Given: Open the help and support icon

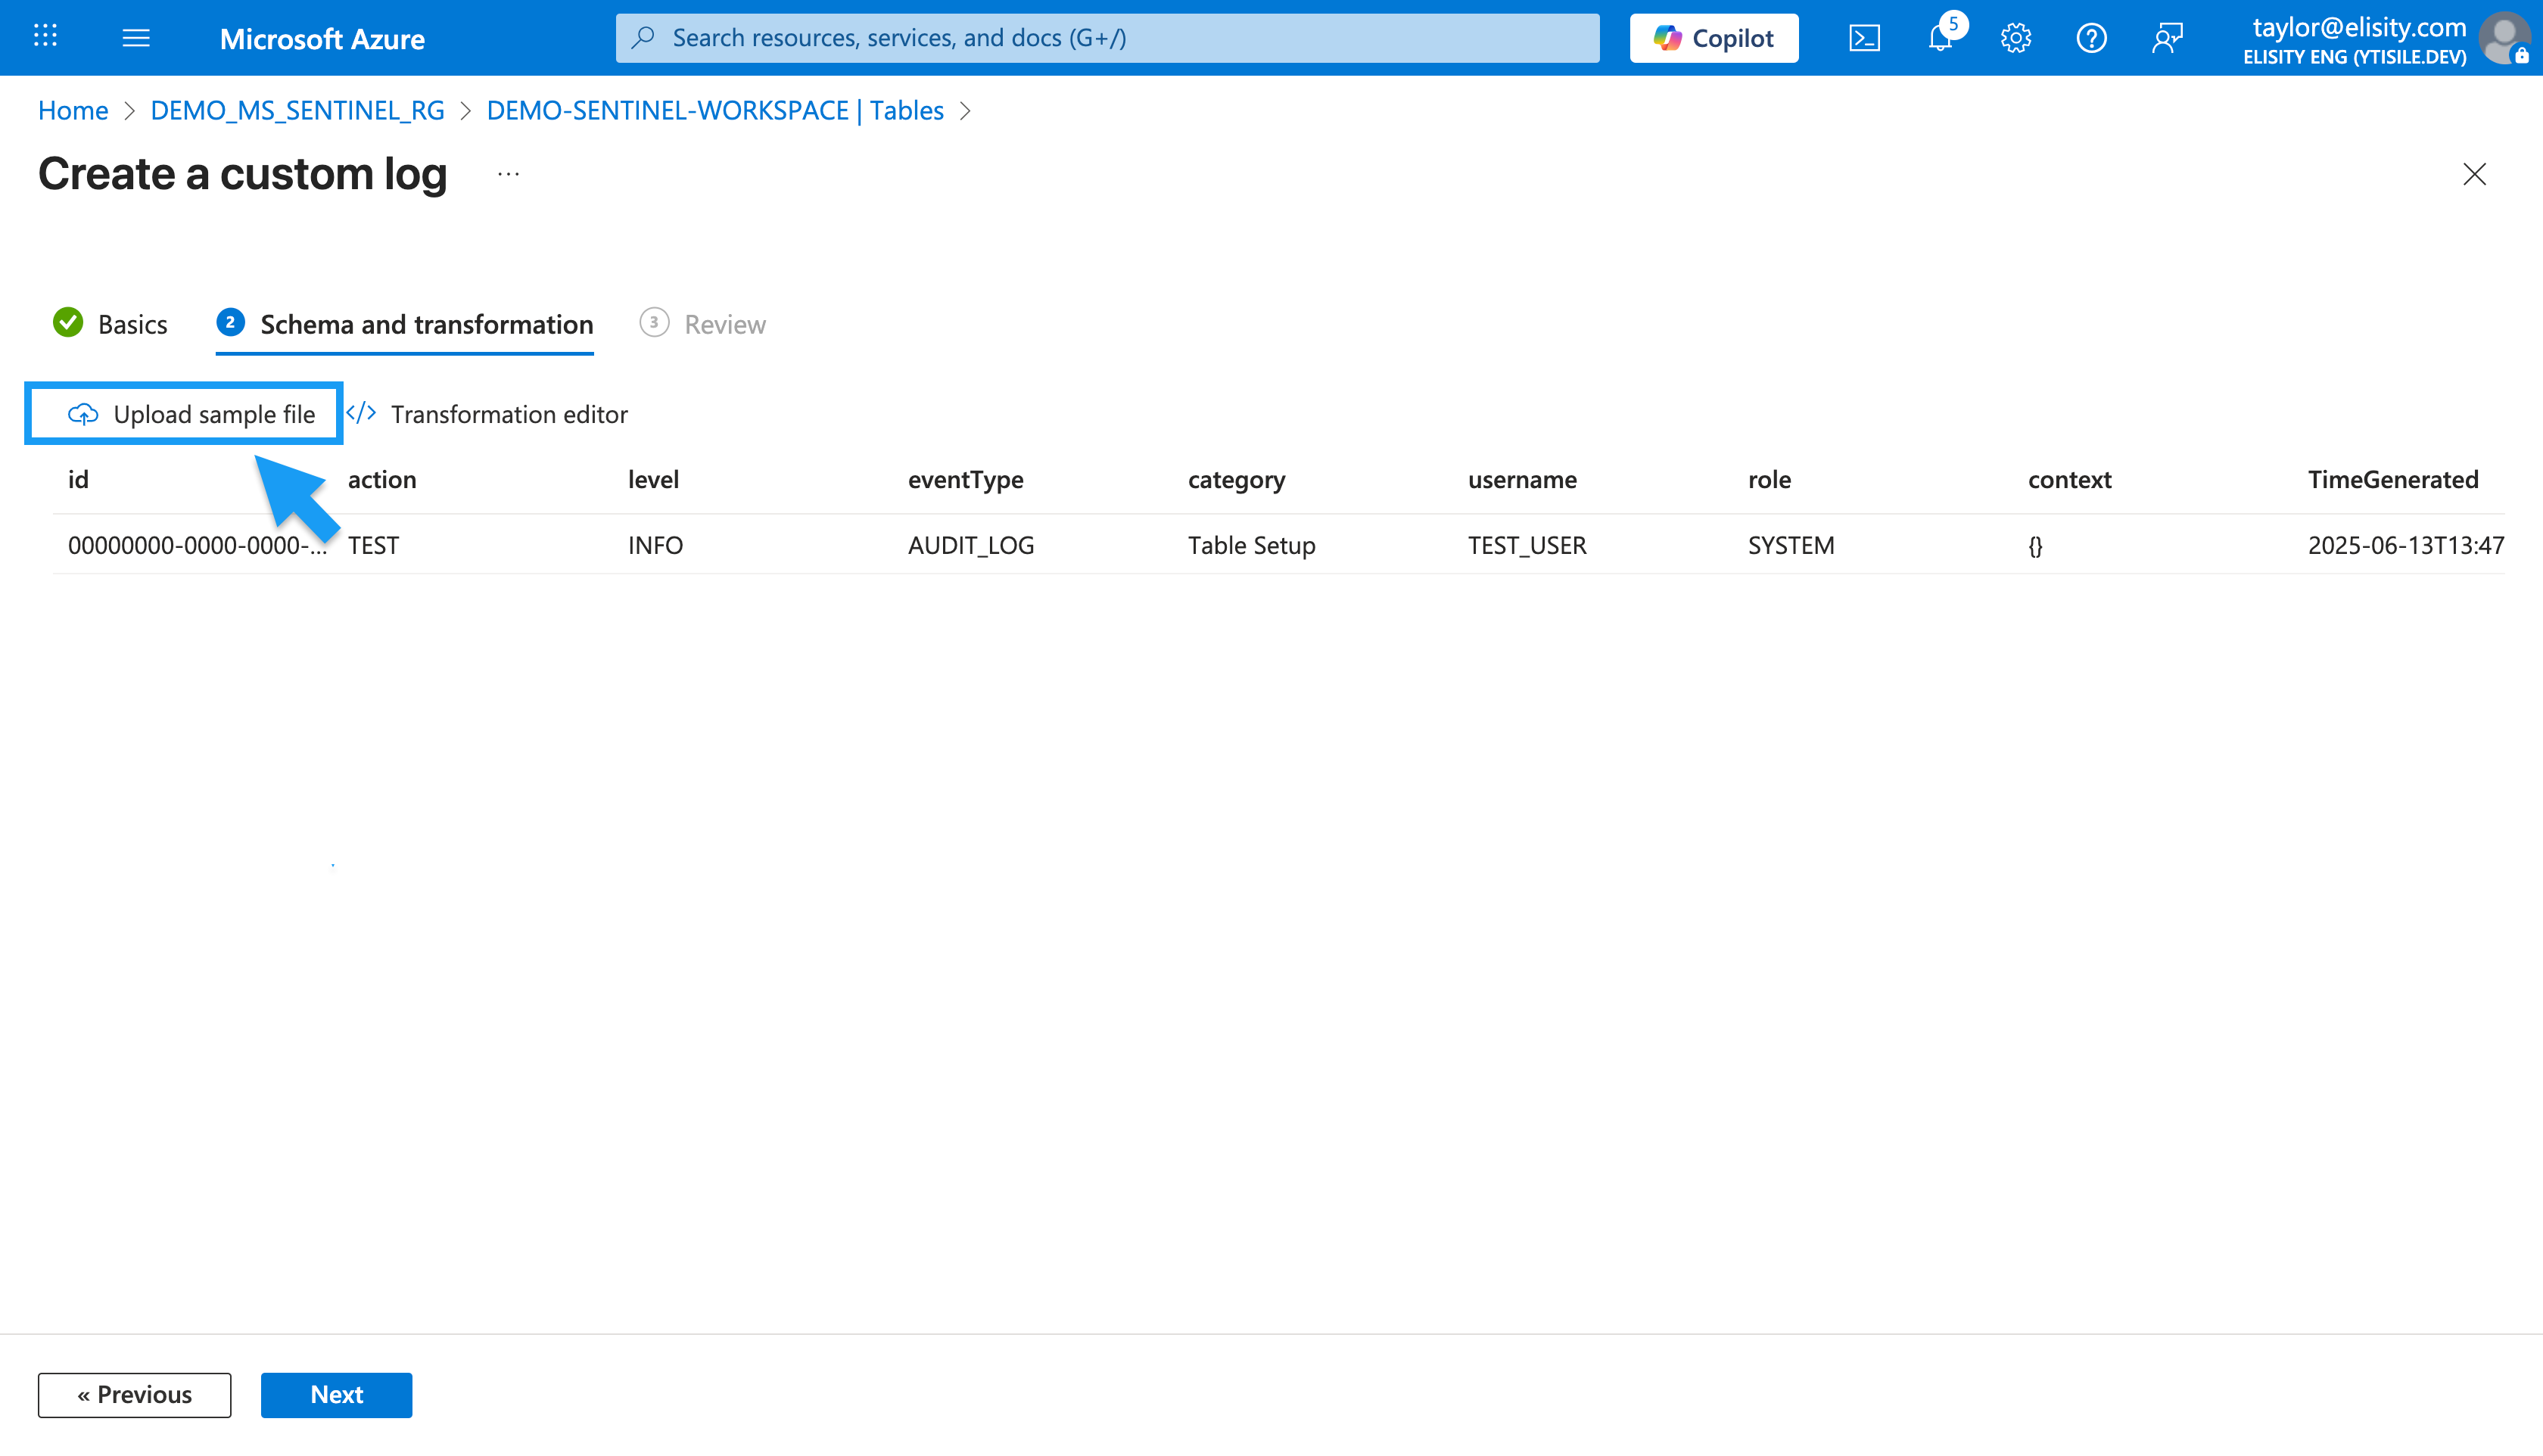Looking at the screenshot, I should [x=2092, y=38].
